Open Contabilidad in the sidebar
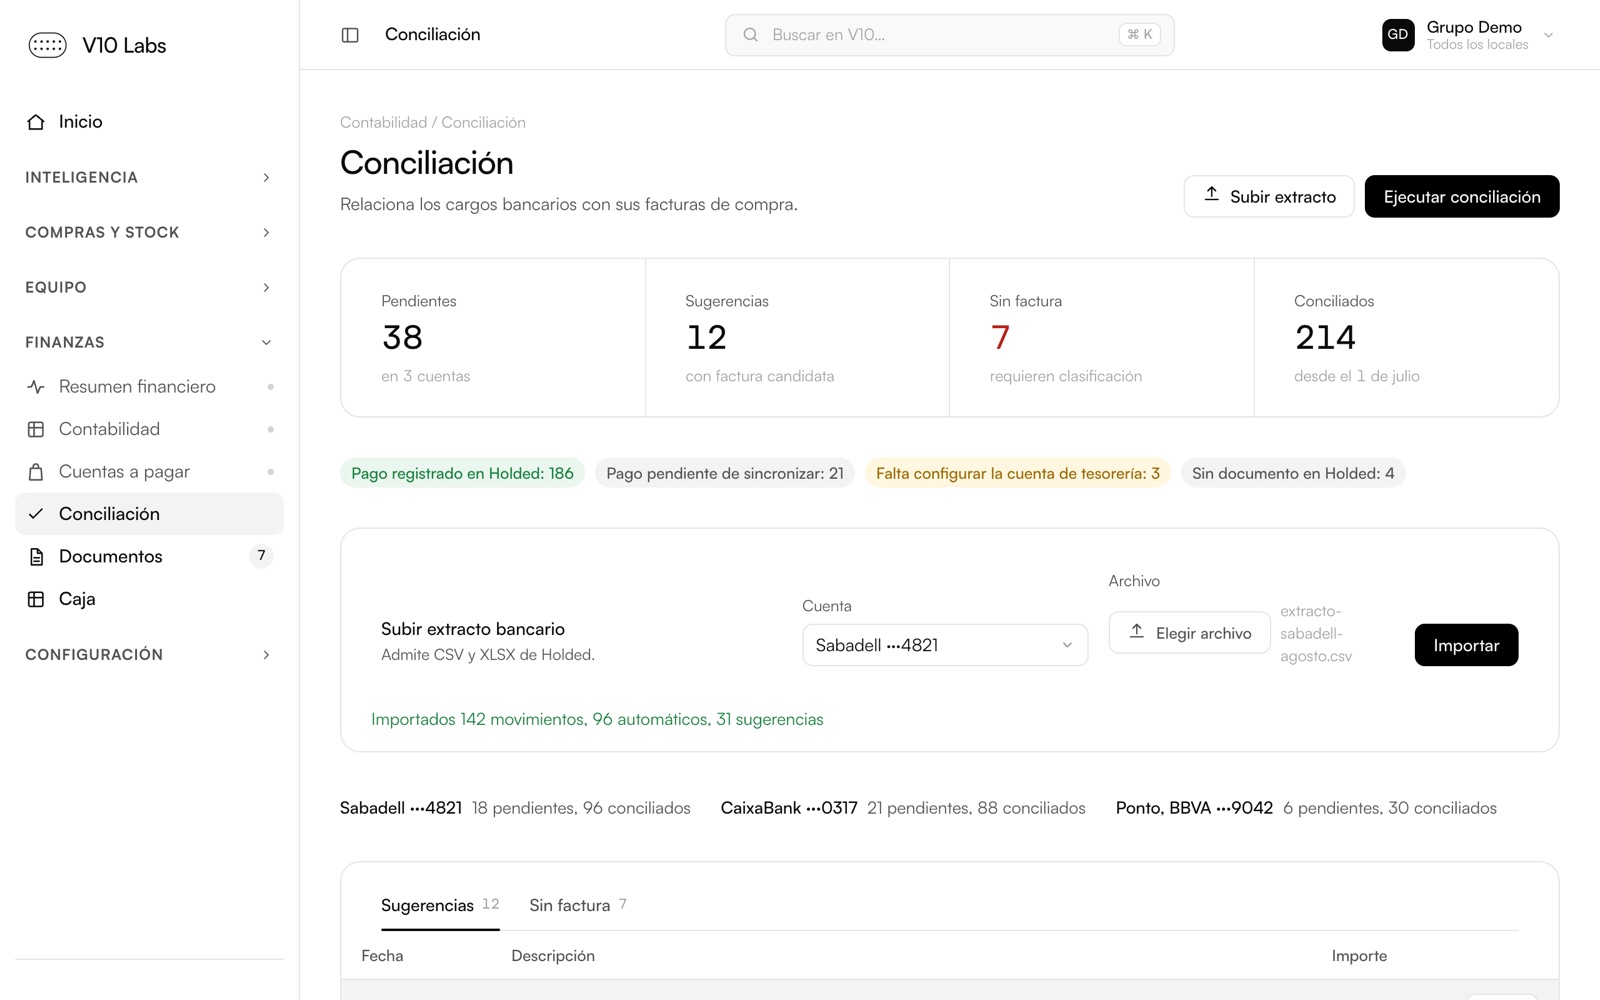The height and width of the screenshot is (1000, 1600). click(149, 429)
